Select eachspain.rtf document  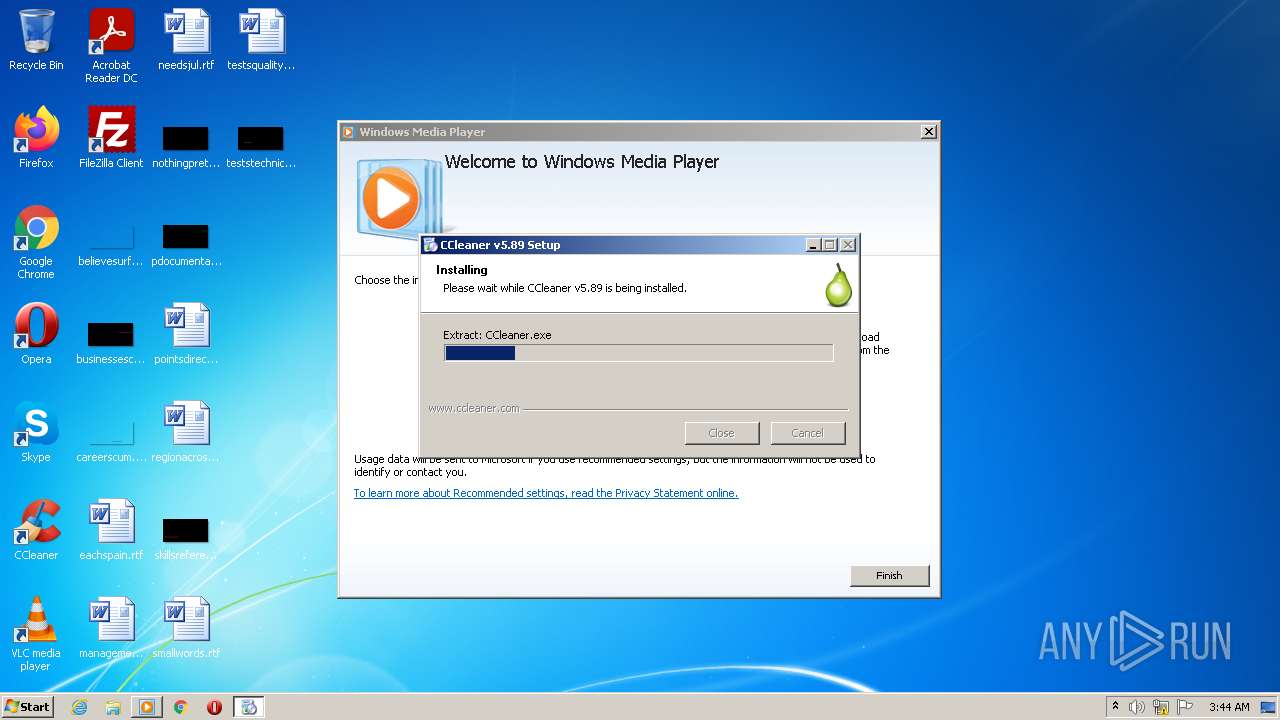pyautogui.click(x=111, y=530)
